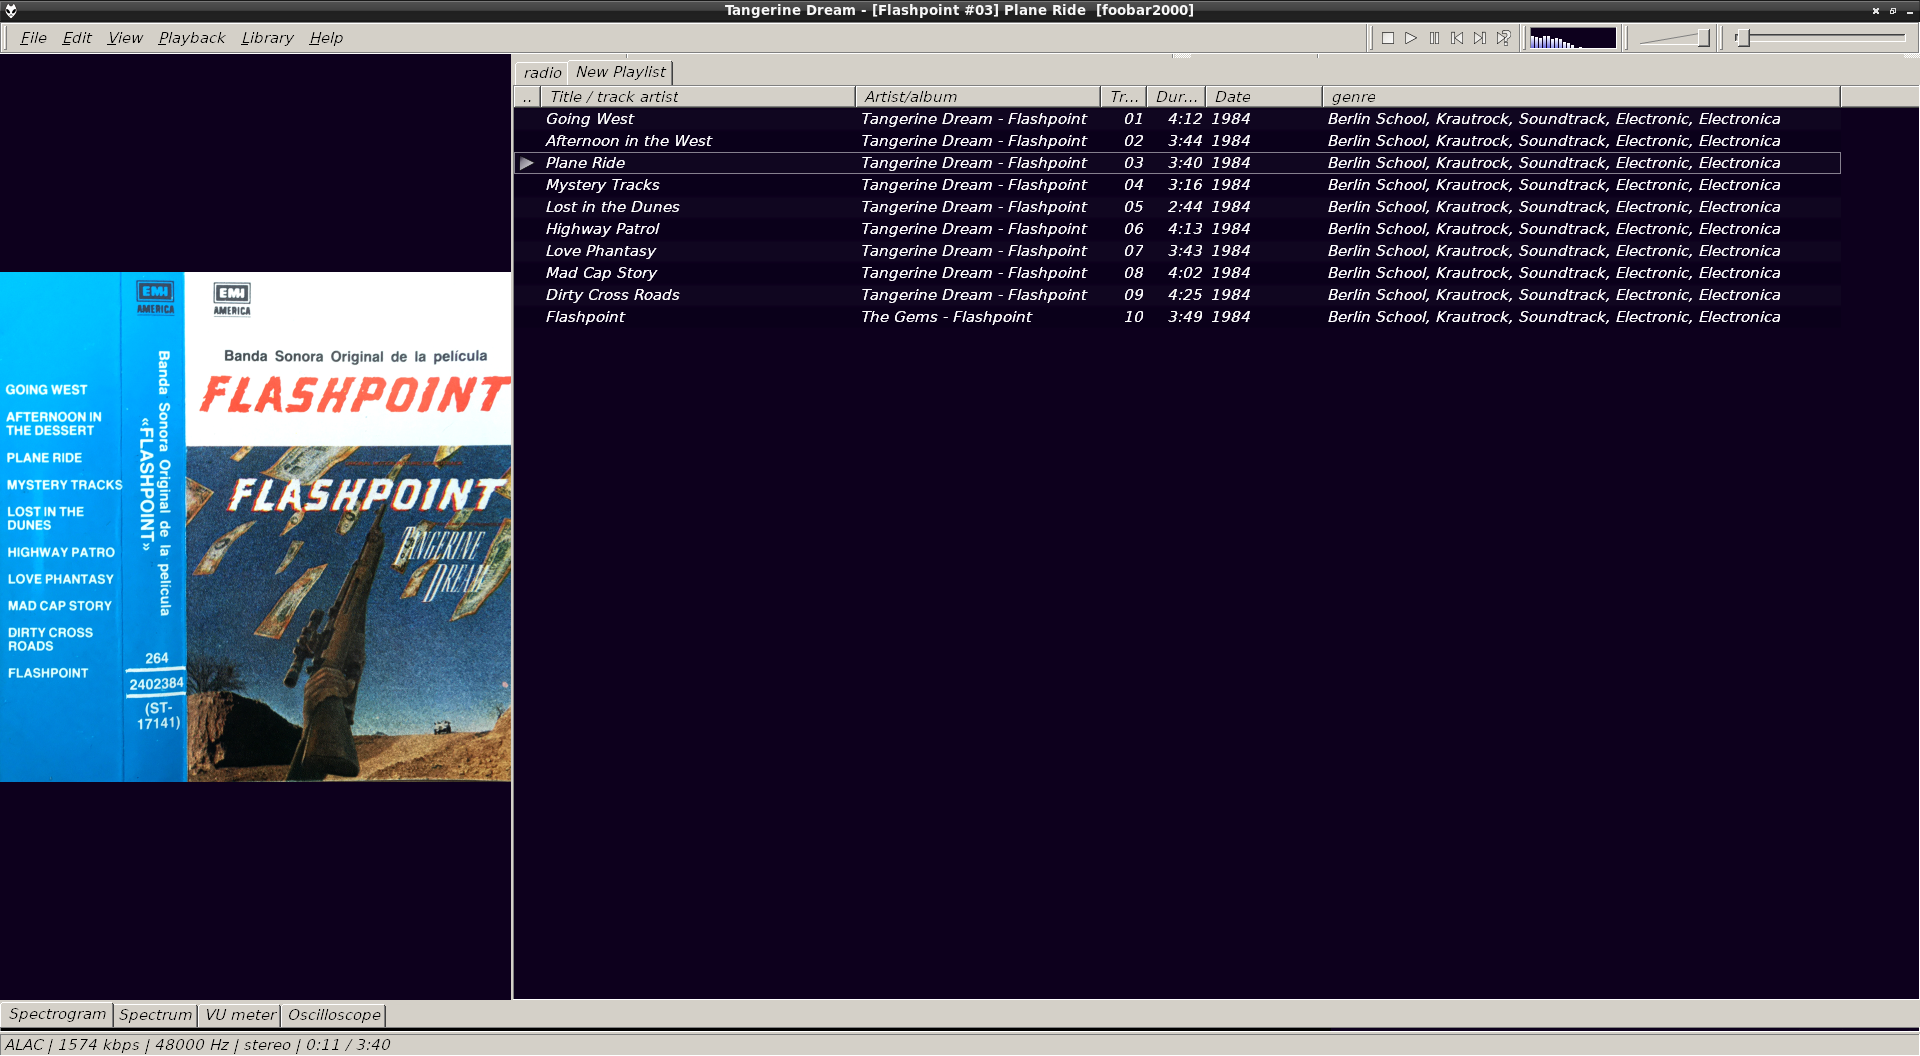Open the Oscilloscope tab
This screenshot has width=1920, height=1056.
[334, 1014]
